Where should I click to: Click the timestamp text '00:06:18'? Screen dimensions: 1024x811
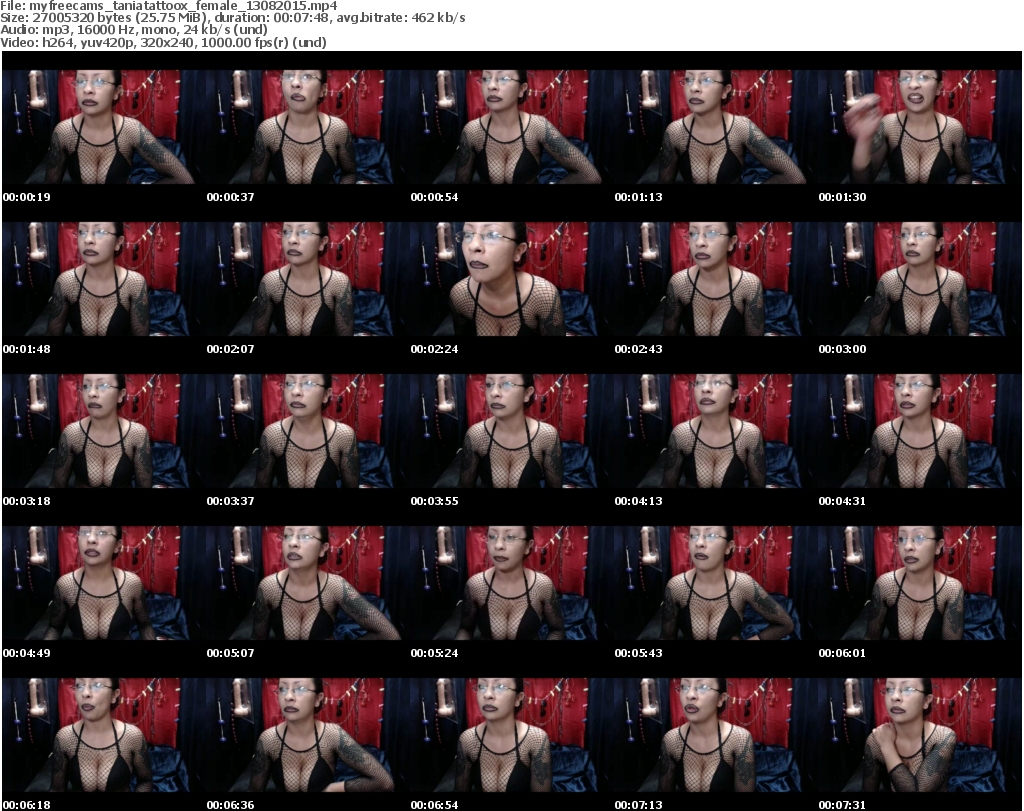(x=27, y=804)
